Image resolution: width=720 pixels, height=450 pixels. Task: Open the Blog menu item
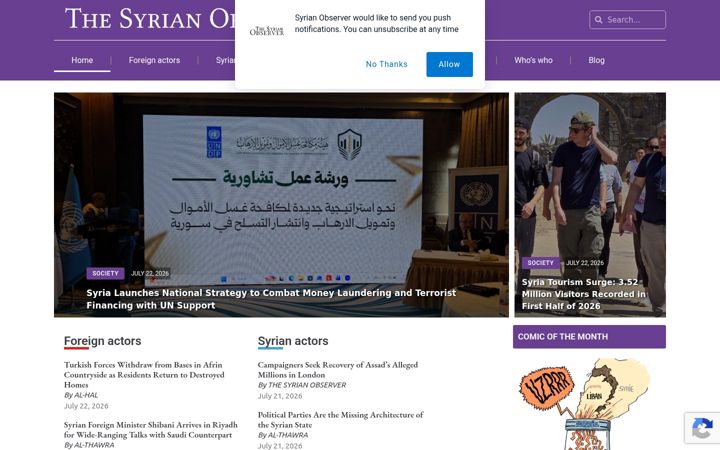(596, 60)
